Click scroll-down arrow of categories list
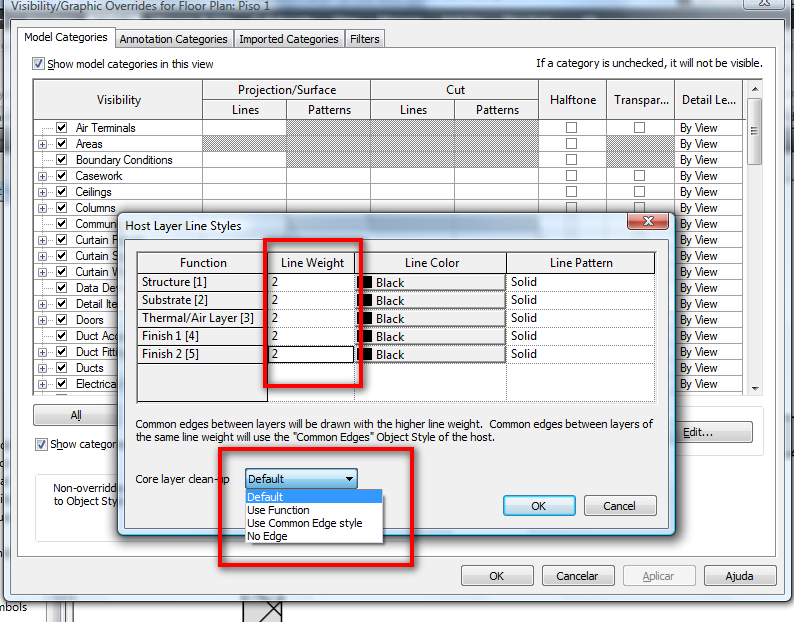794x622 pixels. 755,388
